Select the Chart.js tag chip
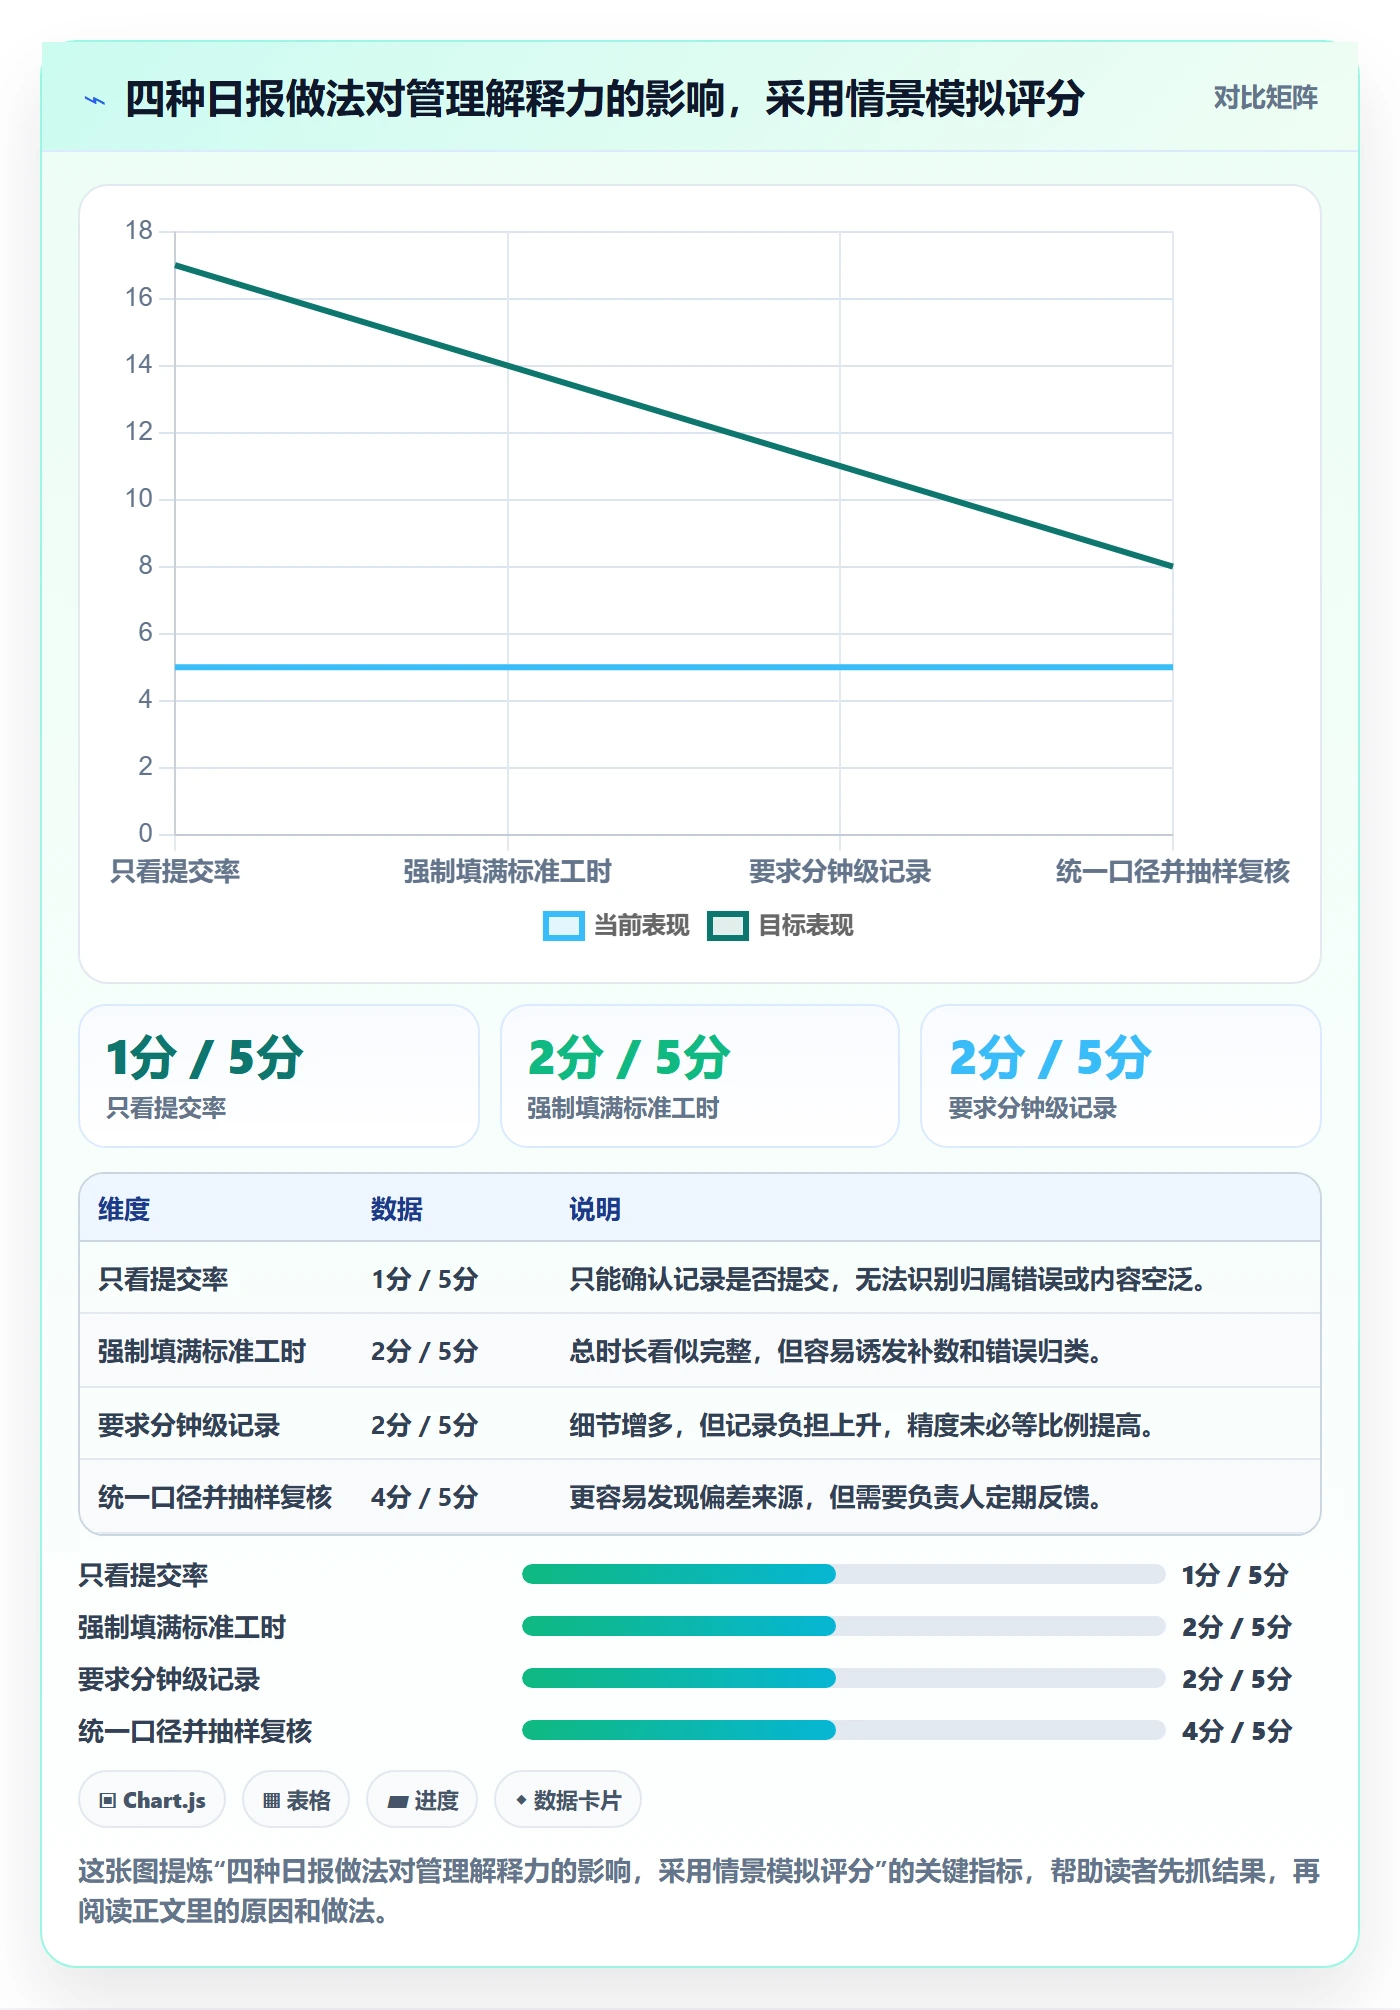The height and width of the screenshot is (2010, 1400). point(152,1800)
